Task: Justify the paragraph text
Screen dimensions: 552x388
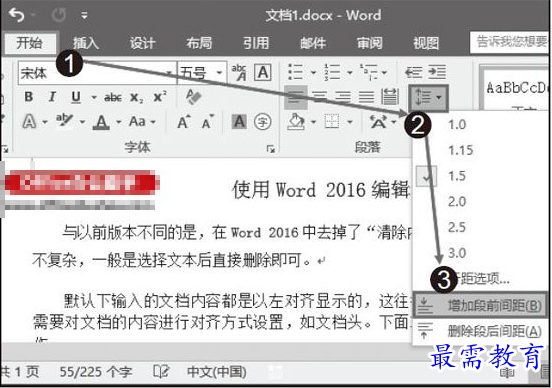Action: [366, 97]
